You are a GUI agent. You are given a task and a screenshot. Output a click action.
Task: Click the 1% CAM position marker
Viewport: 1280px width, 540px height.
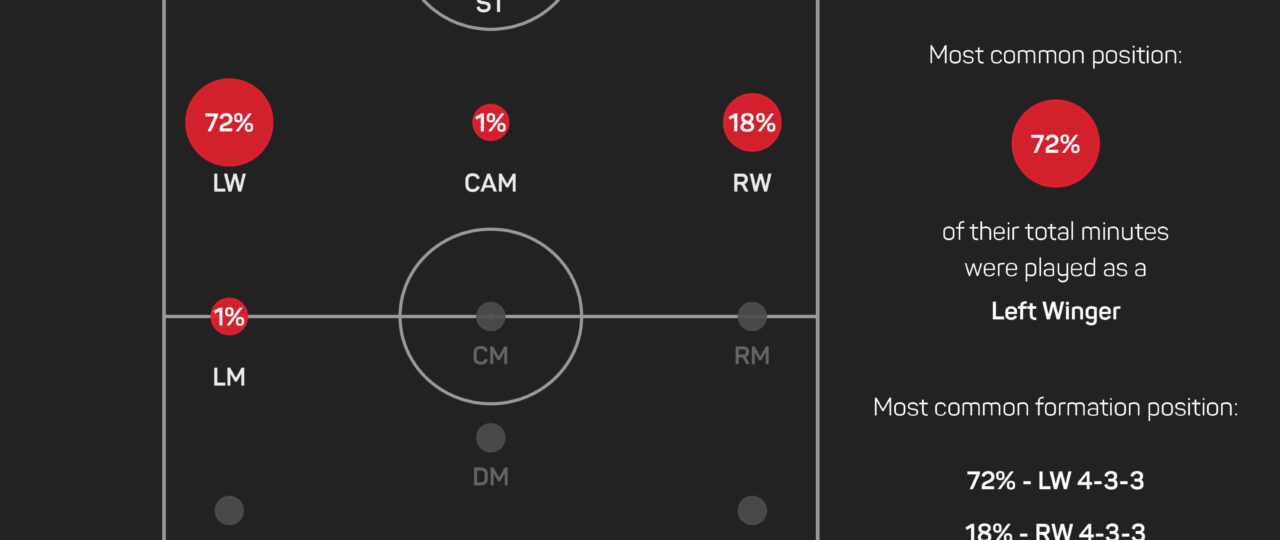click(x=490, y=123)
